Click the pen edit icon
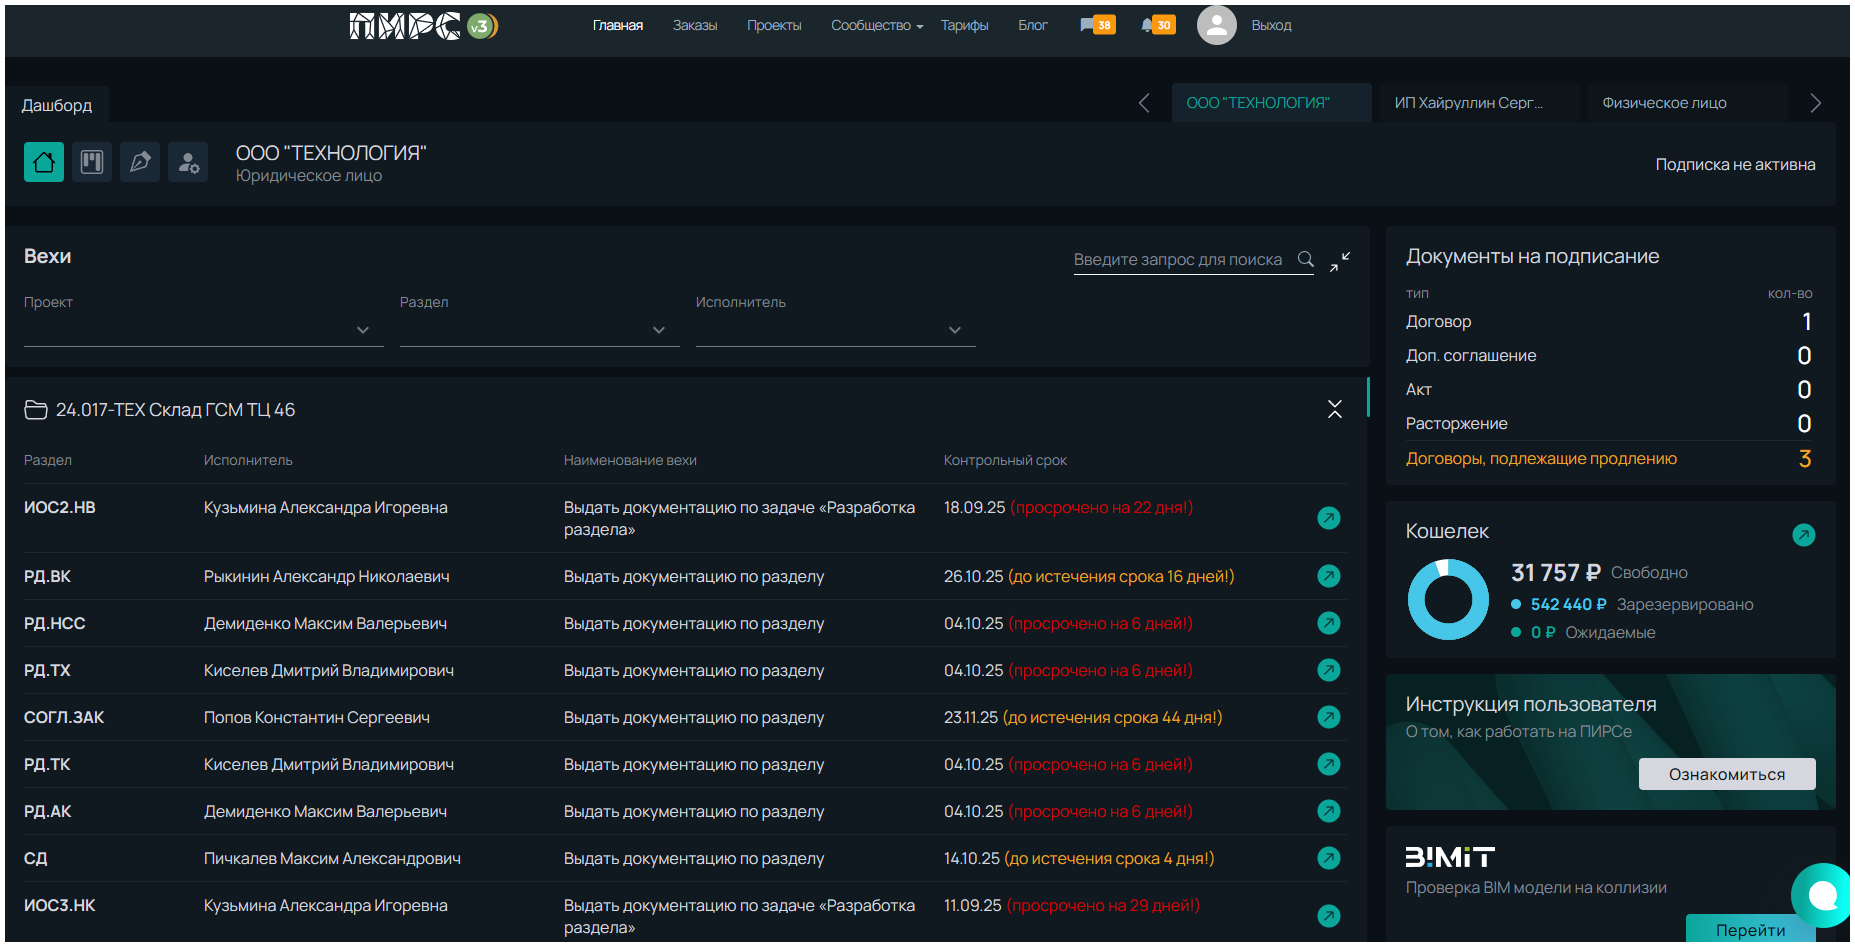The height and width of the screenshot is (947, 1855). click(x=140, y=162)
